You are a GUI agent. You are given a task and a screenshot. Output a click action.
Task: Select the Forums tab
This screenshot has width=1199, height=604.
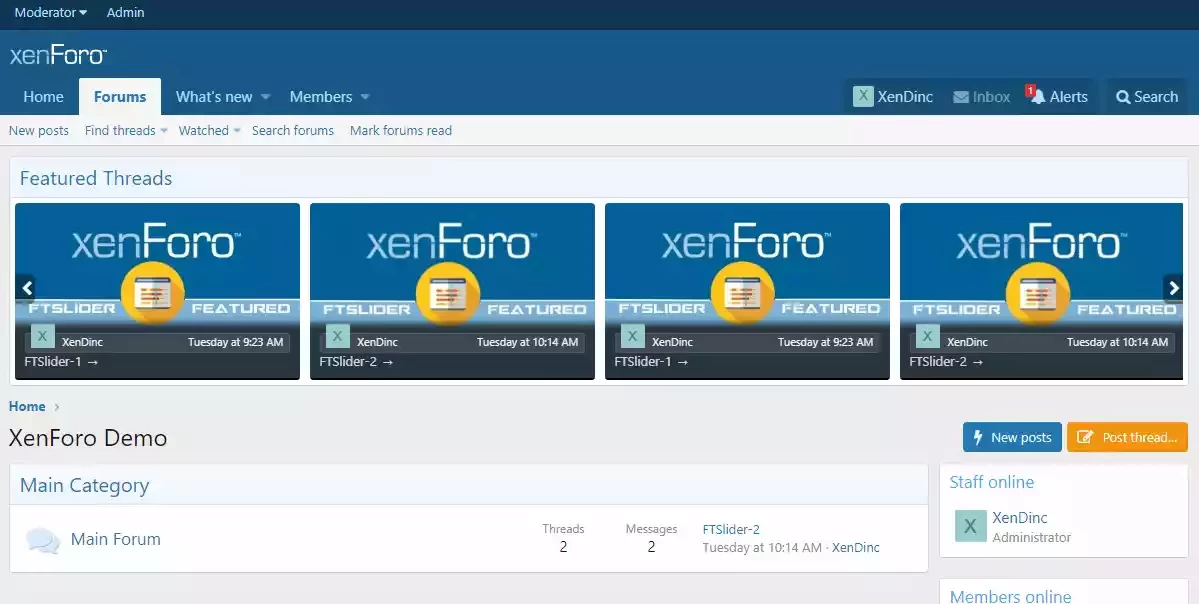[x=120, y=97]
